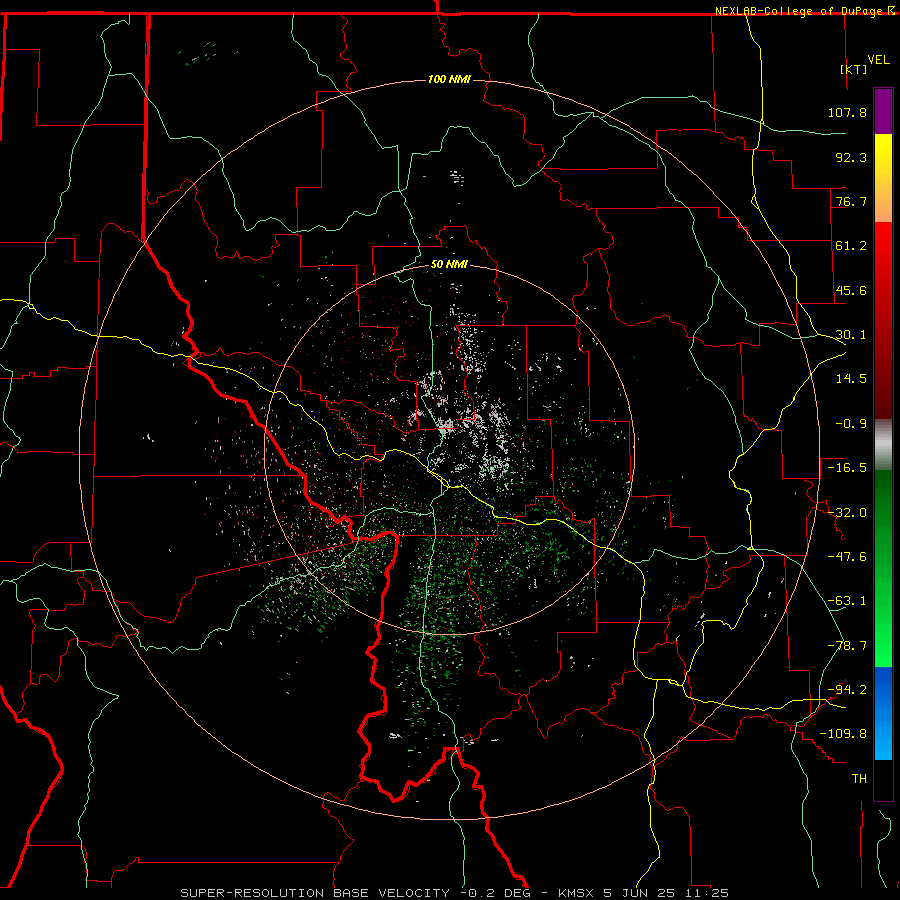Click the NEXLAB-College of DuPage watermark text

point(805,11)
